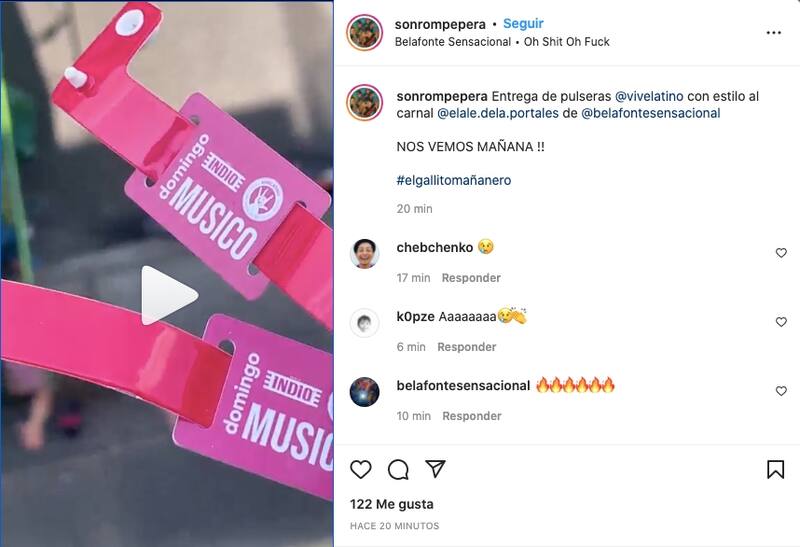
Task: Like k0pze's comment
Action: [x=781, y=321]
